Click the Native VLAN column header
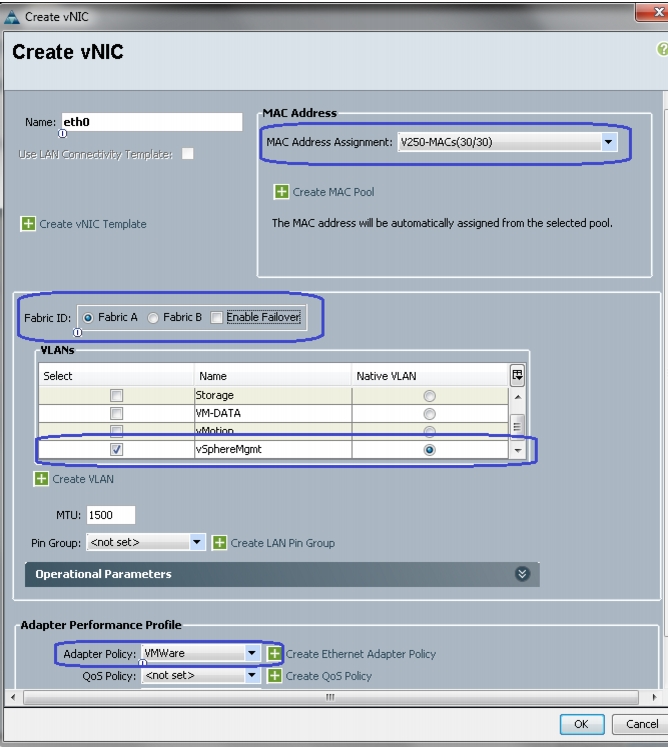This screenshot has height=748, width=668. 430,376
